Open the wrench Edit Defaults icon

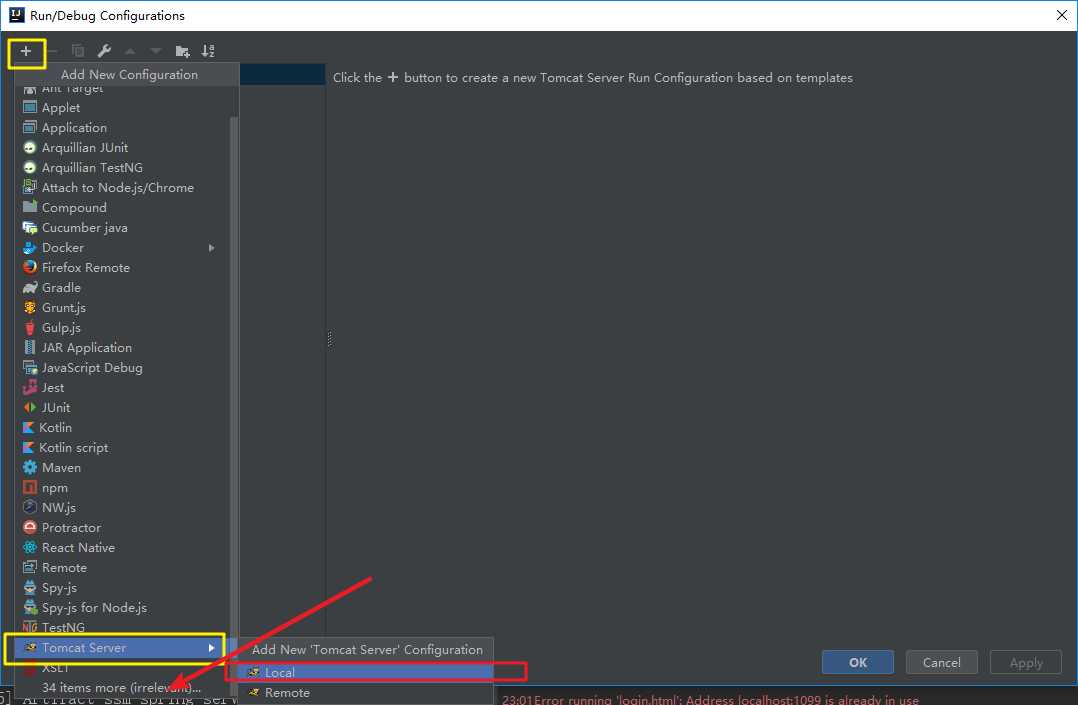click(x=104, y=51)
